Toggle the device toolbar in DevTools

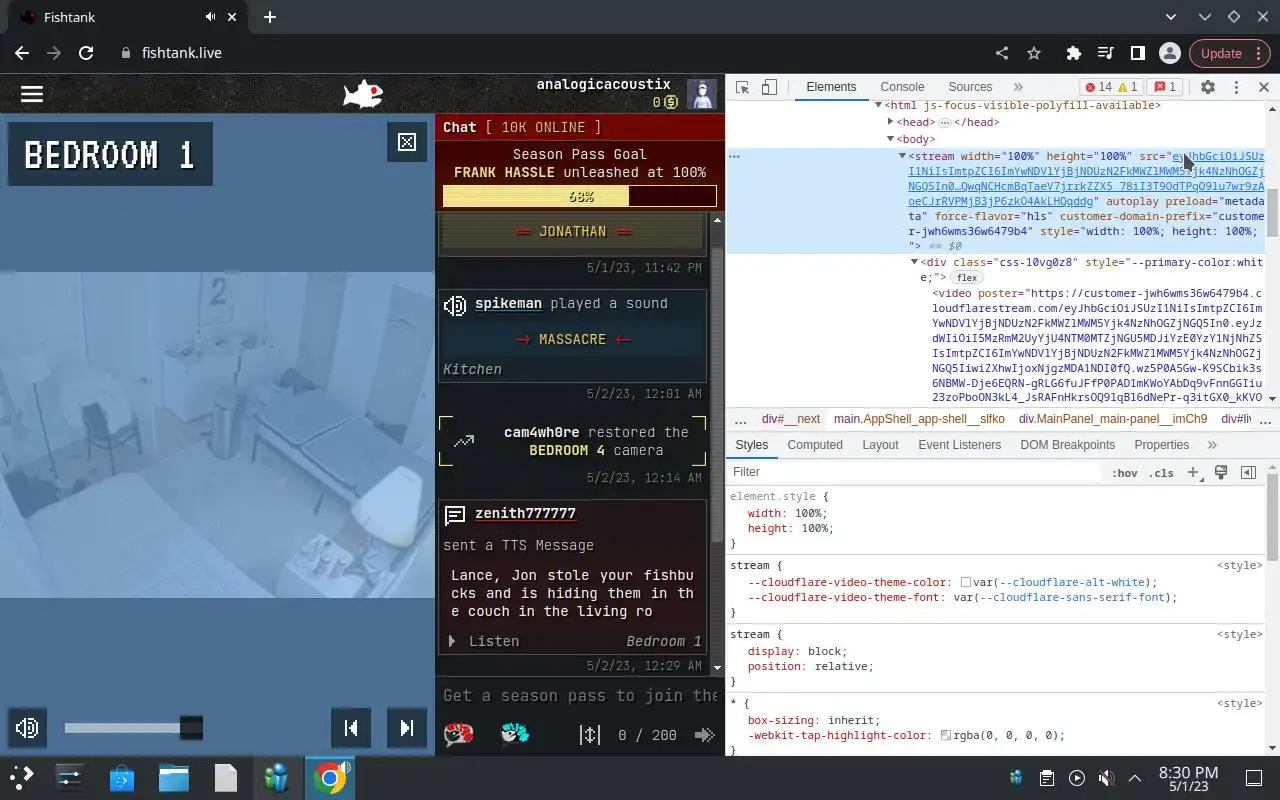pyautogui.click(x=769, y=87)
